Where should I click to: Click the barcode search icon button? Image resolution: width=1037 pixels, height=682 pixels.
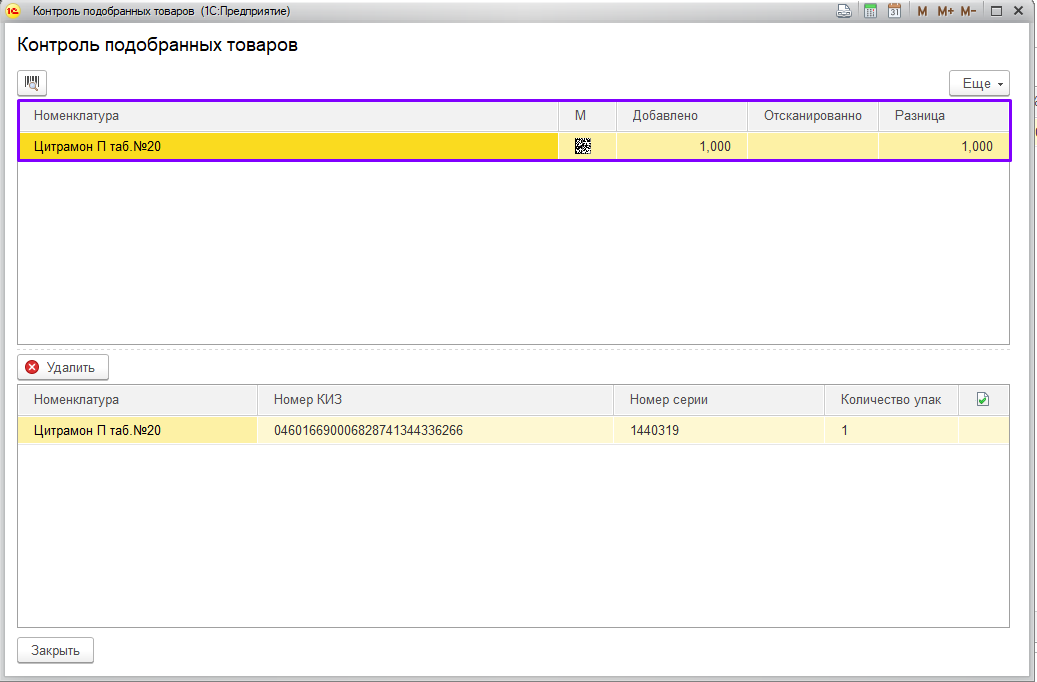pos(32,83)
